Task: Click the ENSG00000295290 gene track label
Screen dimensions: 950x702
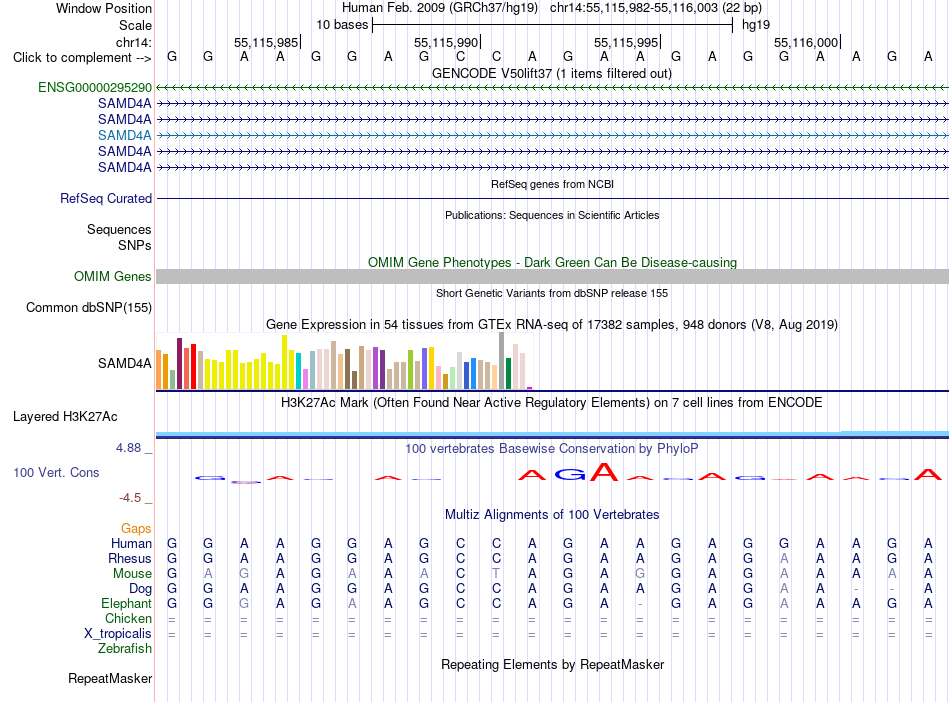Action: pos(95,88)
